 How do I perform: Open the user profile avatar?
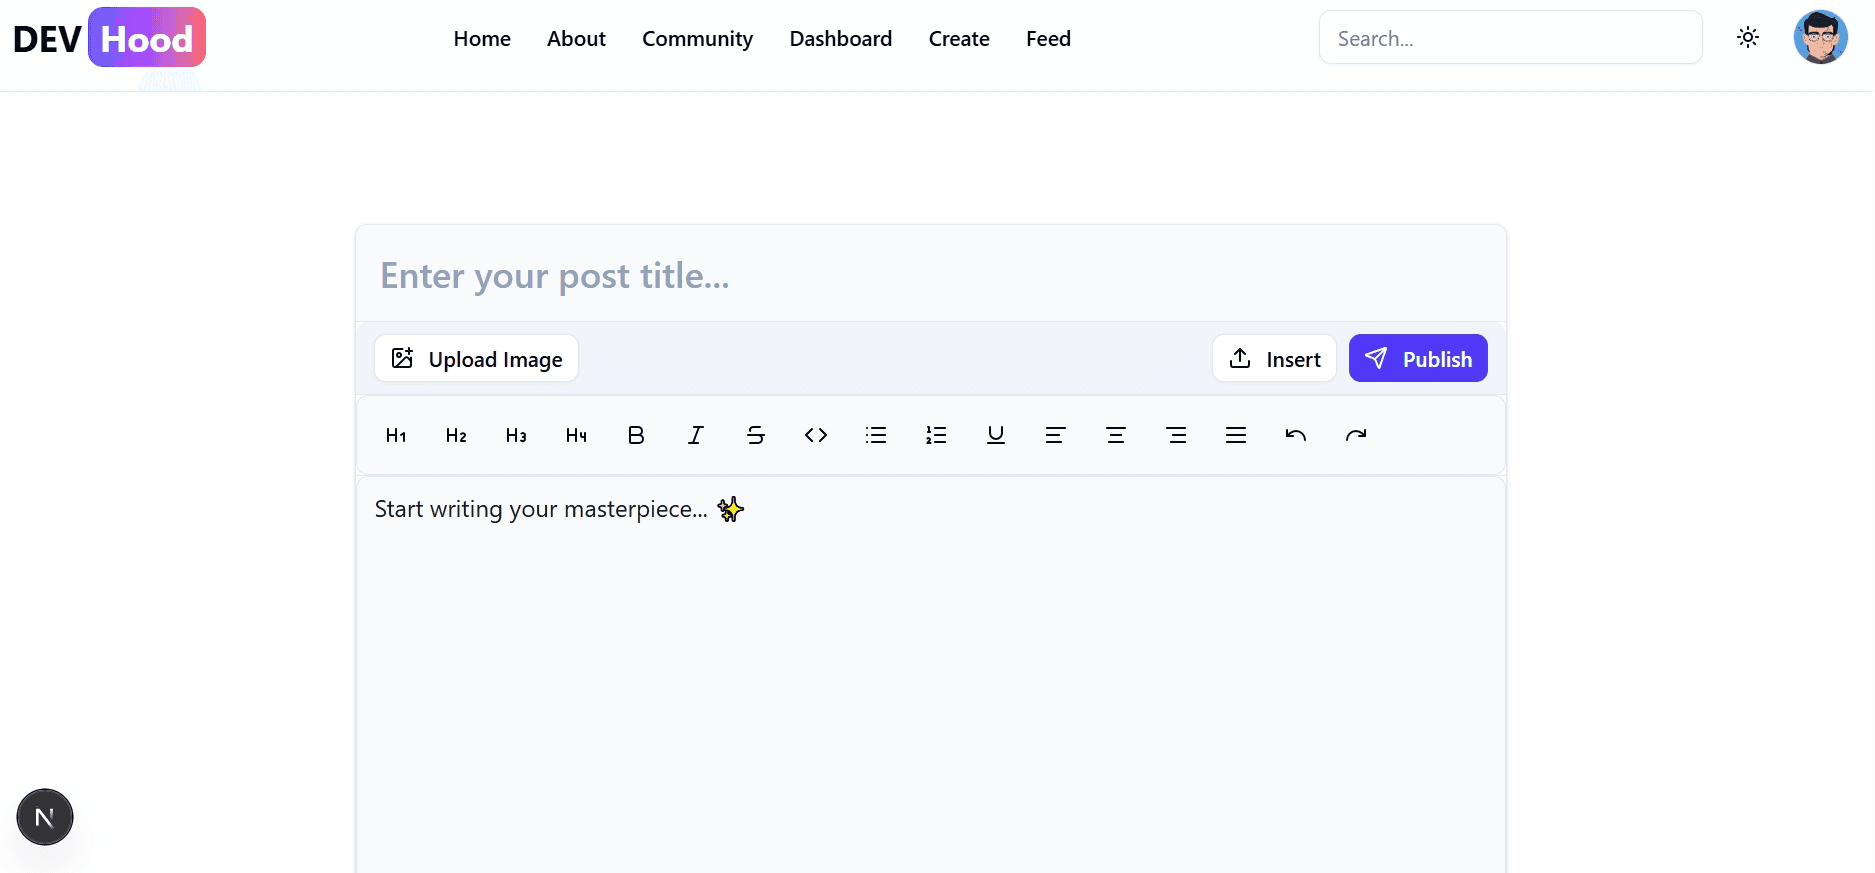[1820, 37]
